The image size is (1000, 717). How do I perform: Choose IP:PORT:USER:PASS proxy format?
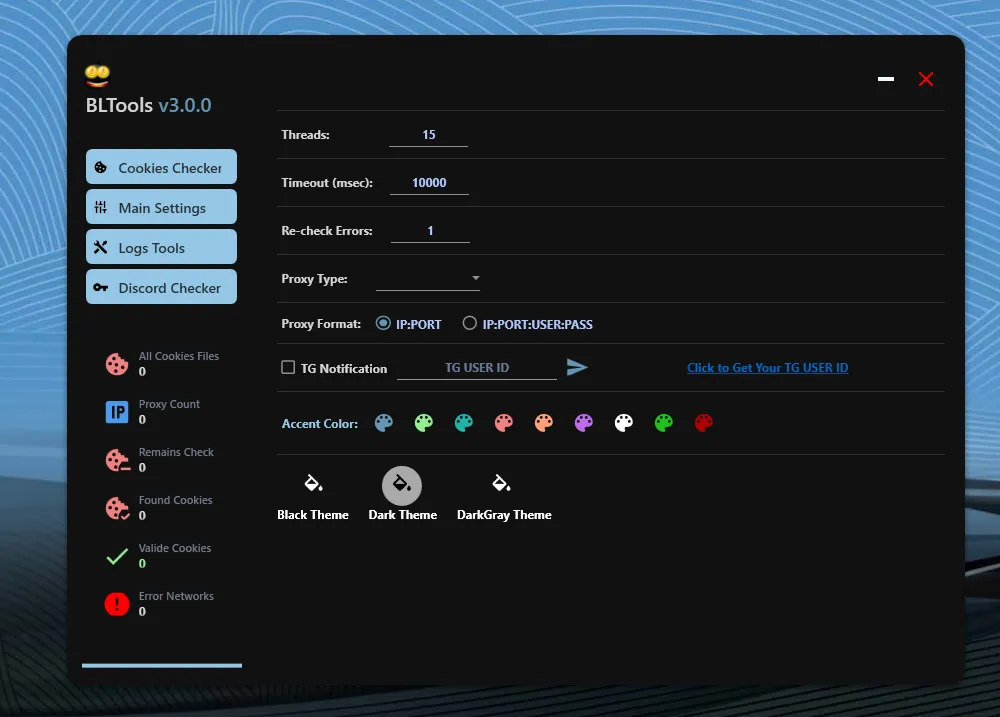468,323
